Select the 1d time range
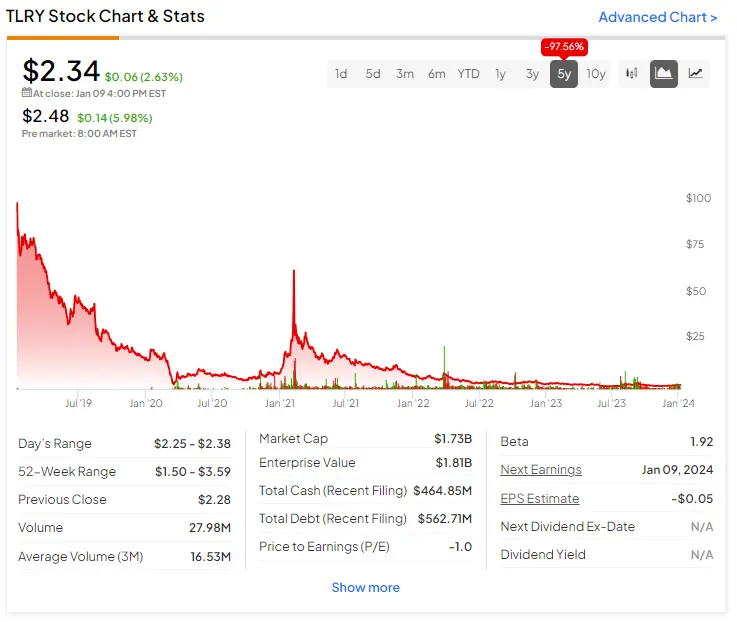Viewport: 737px width, 622px height. 341,74
